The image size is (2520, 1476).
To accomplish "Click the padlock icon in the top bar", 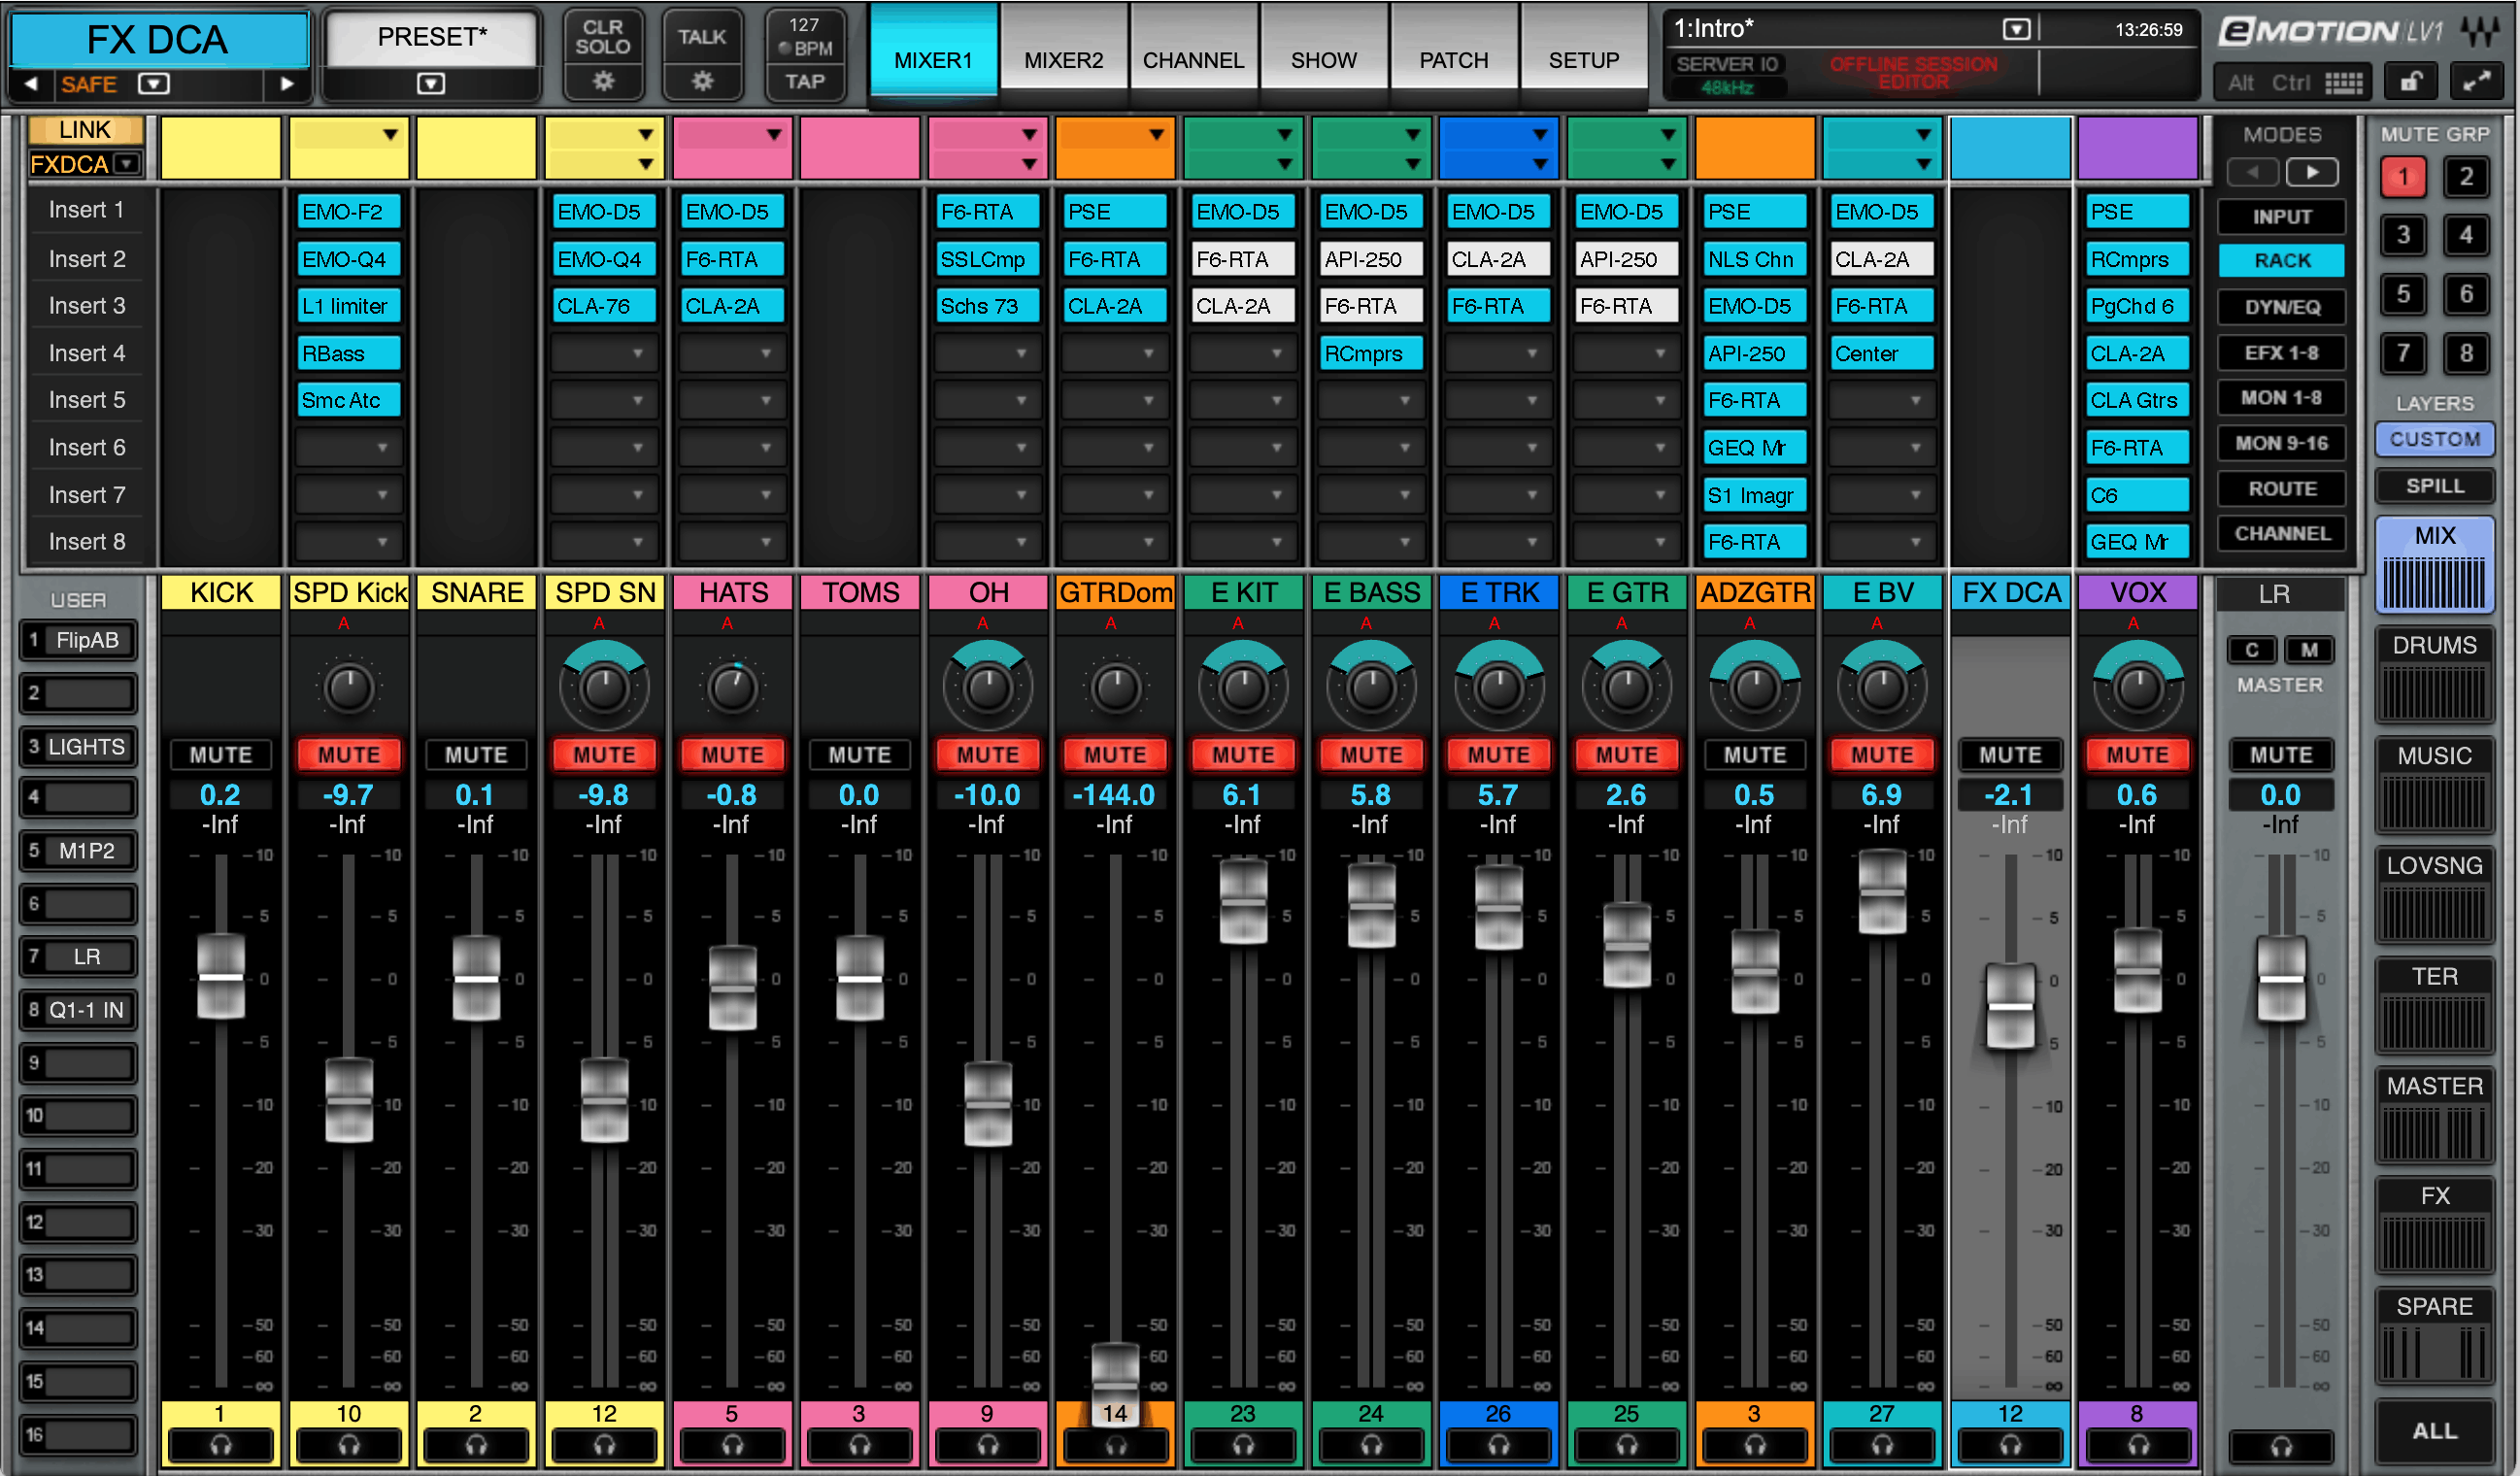I will (2410, 81).
